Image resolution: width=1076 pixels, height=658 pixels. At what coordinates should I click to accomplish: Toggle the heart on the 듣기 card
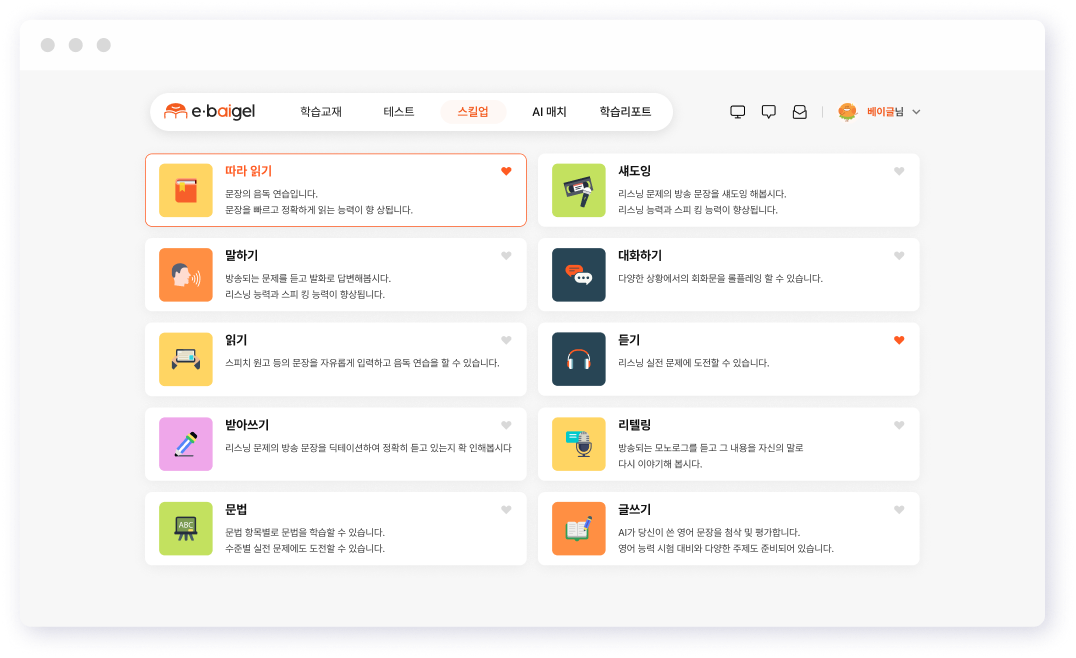pos(899,340)
